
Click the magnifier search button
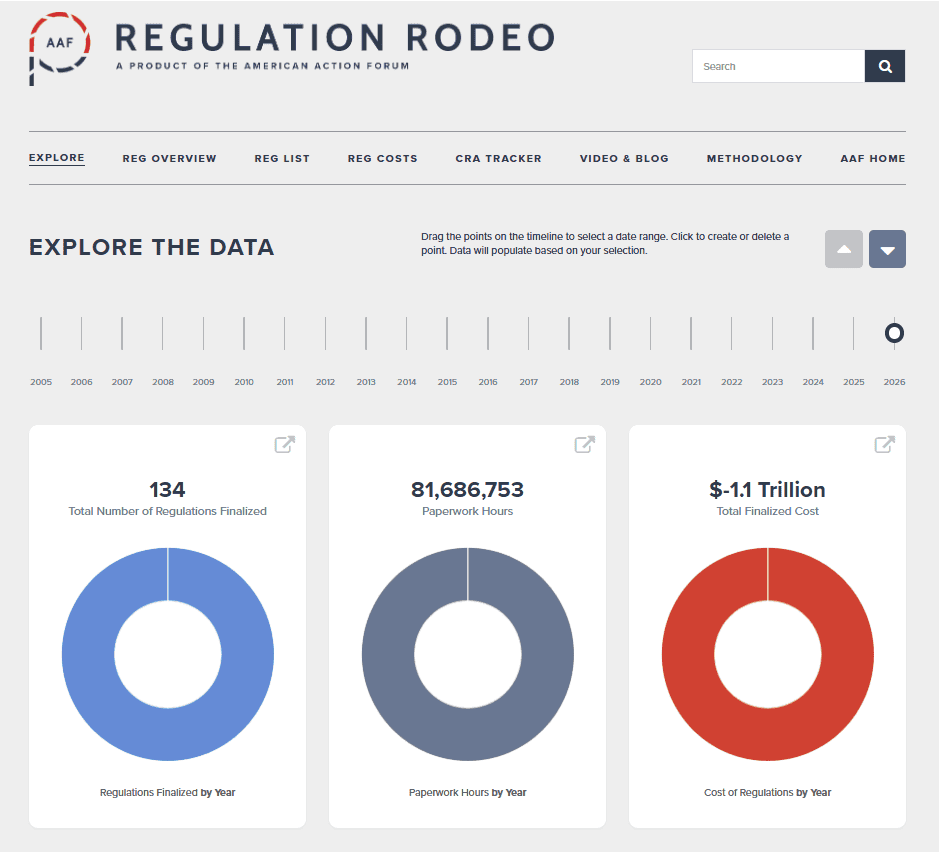point(885,66)
